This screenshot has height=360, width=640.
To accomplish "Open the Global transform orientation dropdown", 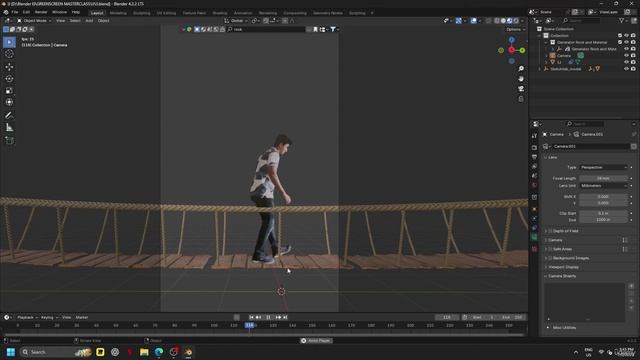I will tap(236, 20).
